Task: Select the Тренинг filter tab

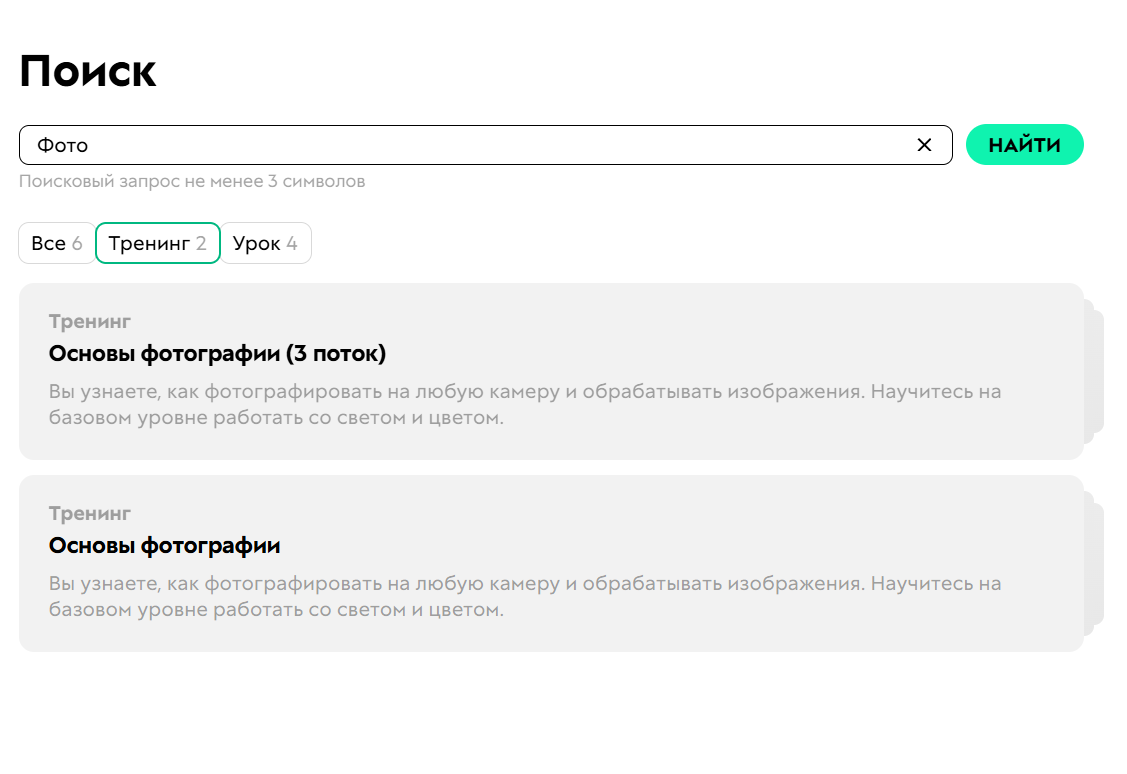Action: coord(157,243)
